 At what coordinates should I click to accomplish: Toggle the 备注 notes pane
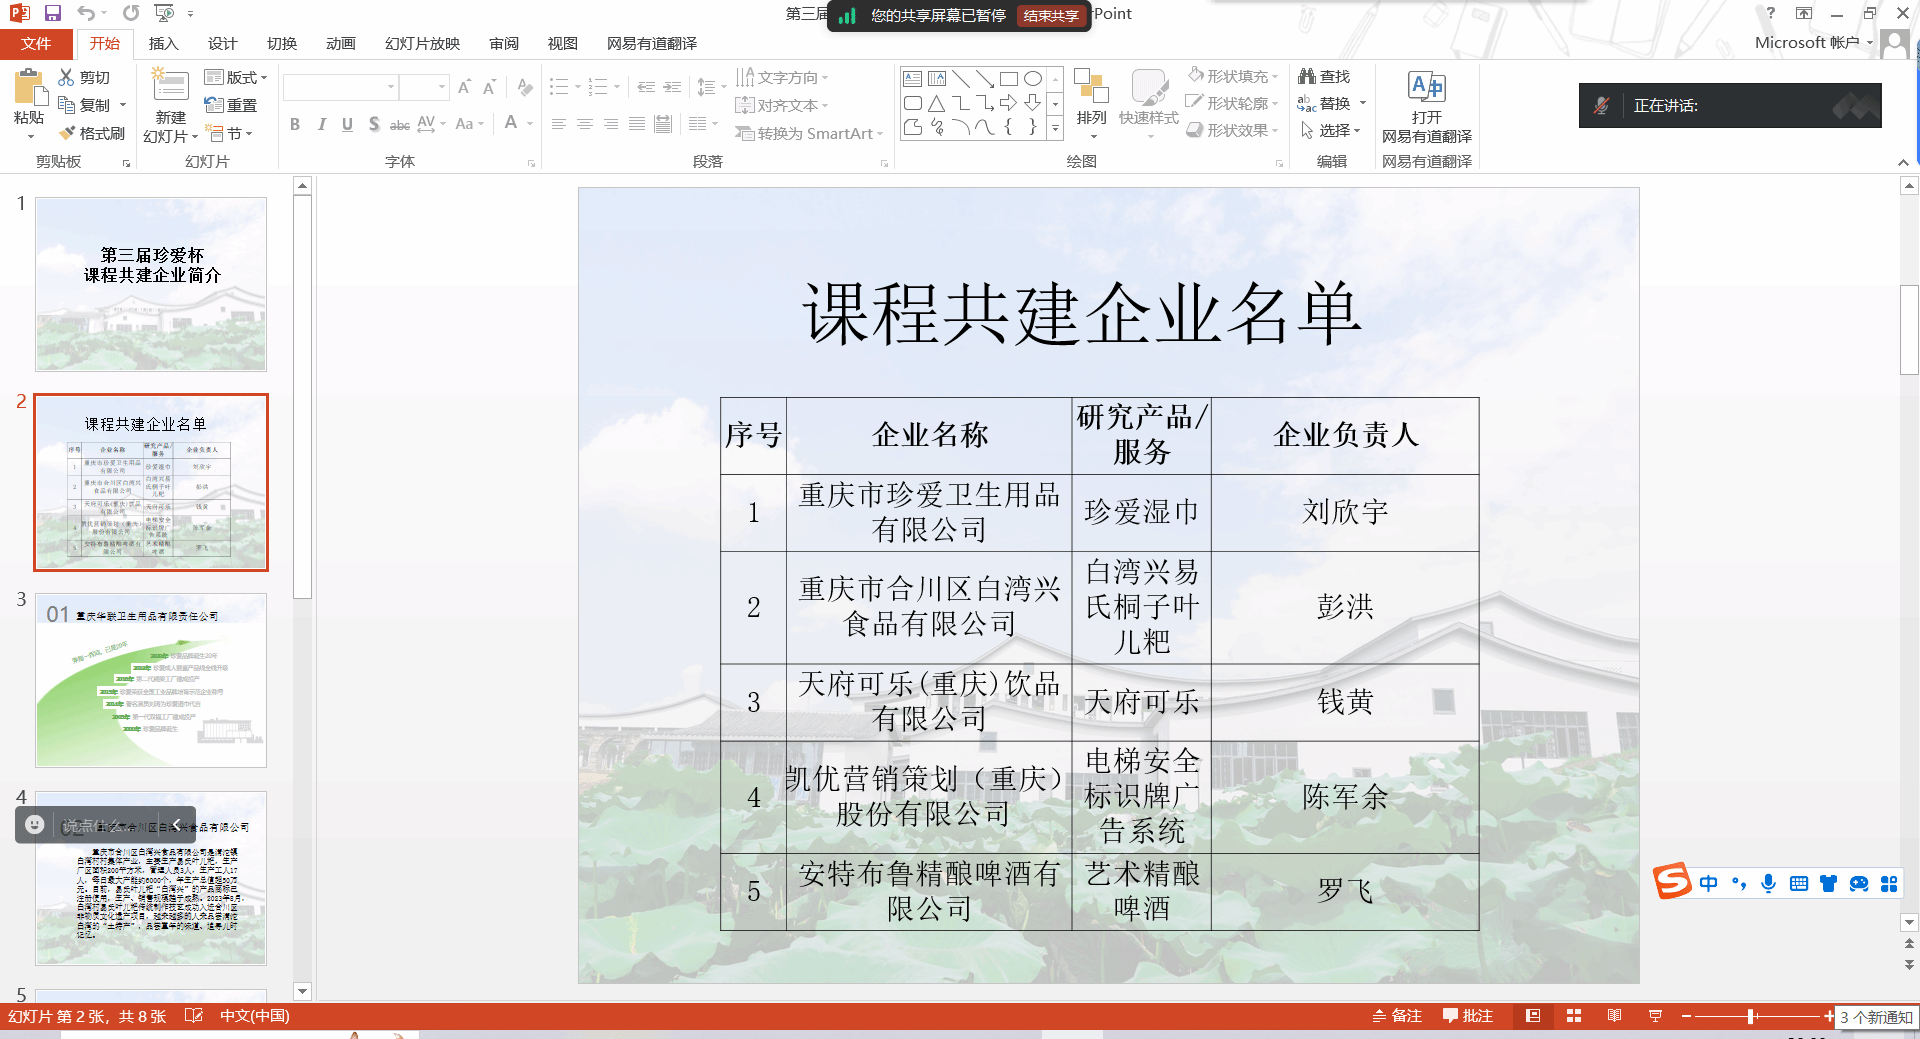click(1397, 1016)
